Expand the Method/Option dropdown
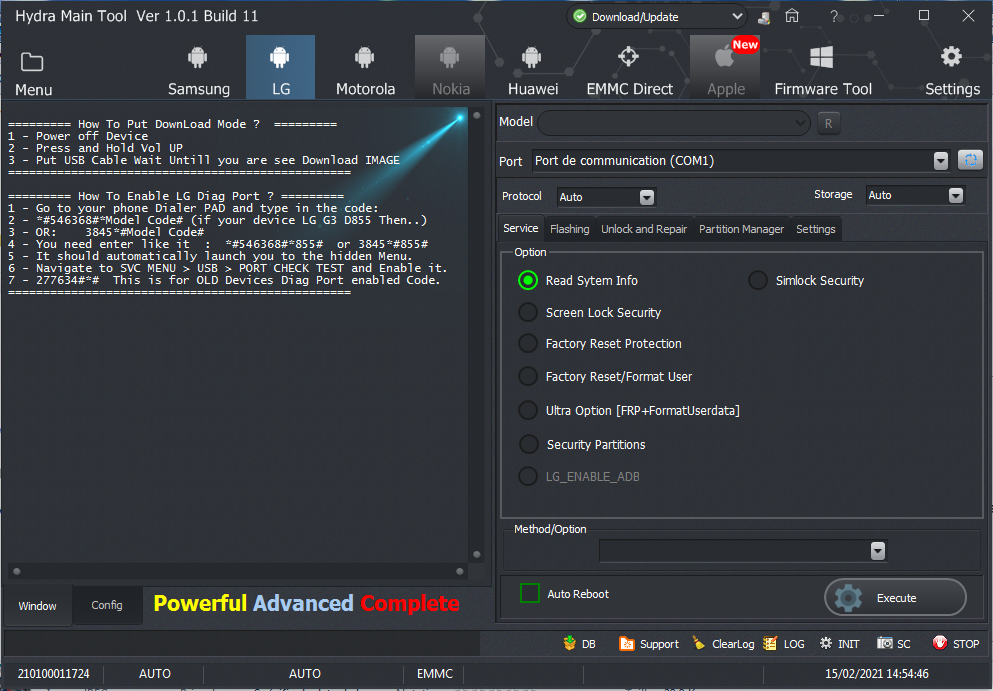Image resolution: width=993 pixels, height=691 pixels. (878, 551)
